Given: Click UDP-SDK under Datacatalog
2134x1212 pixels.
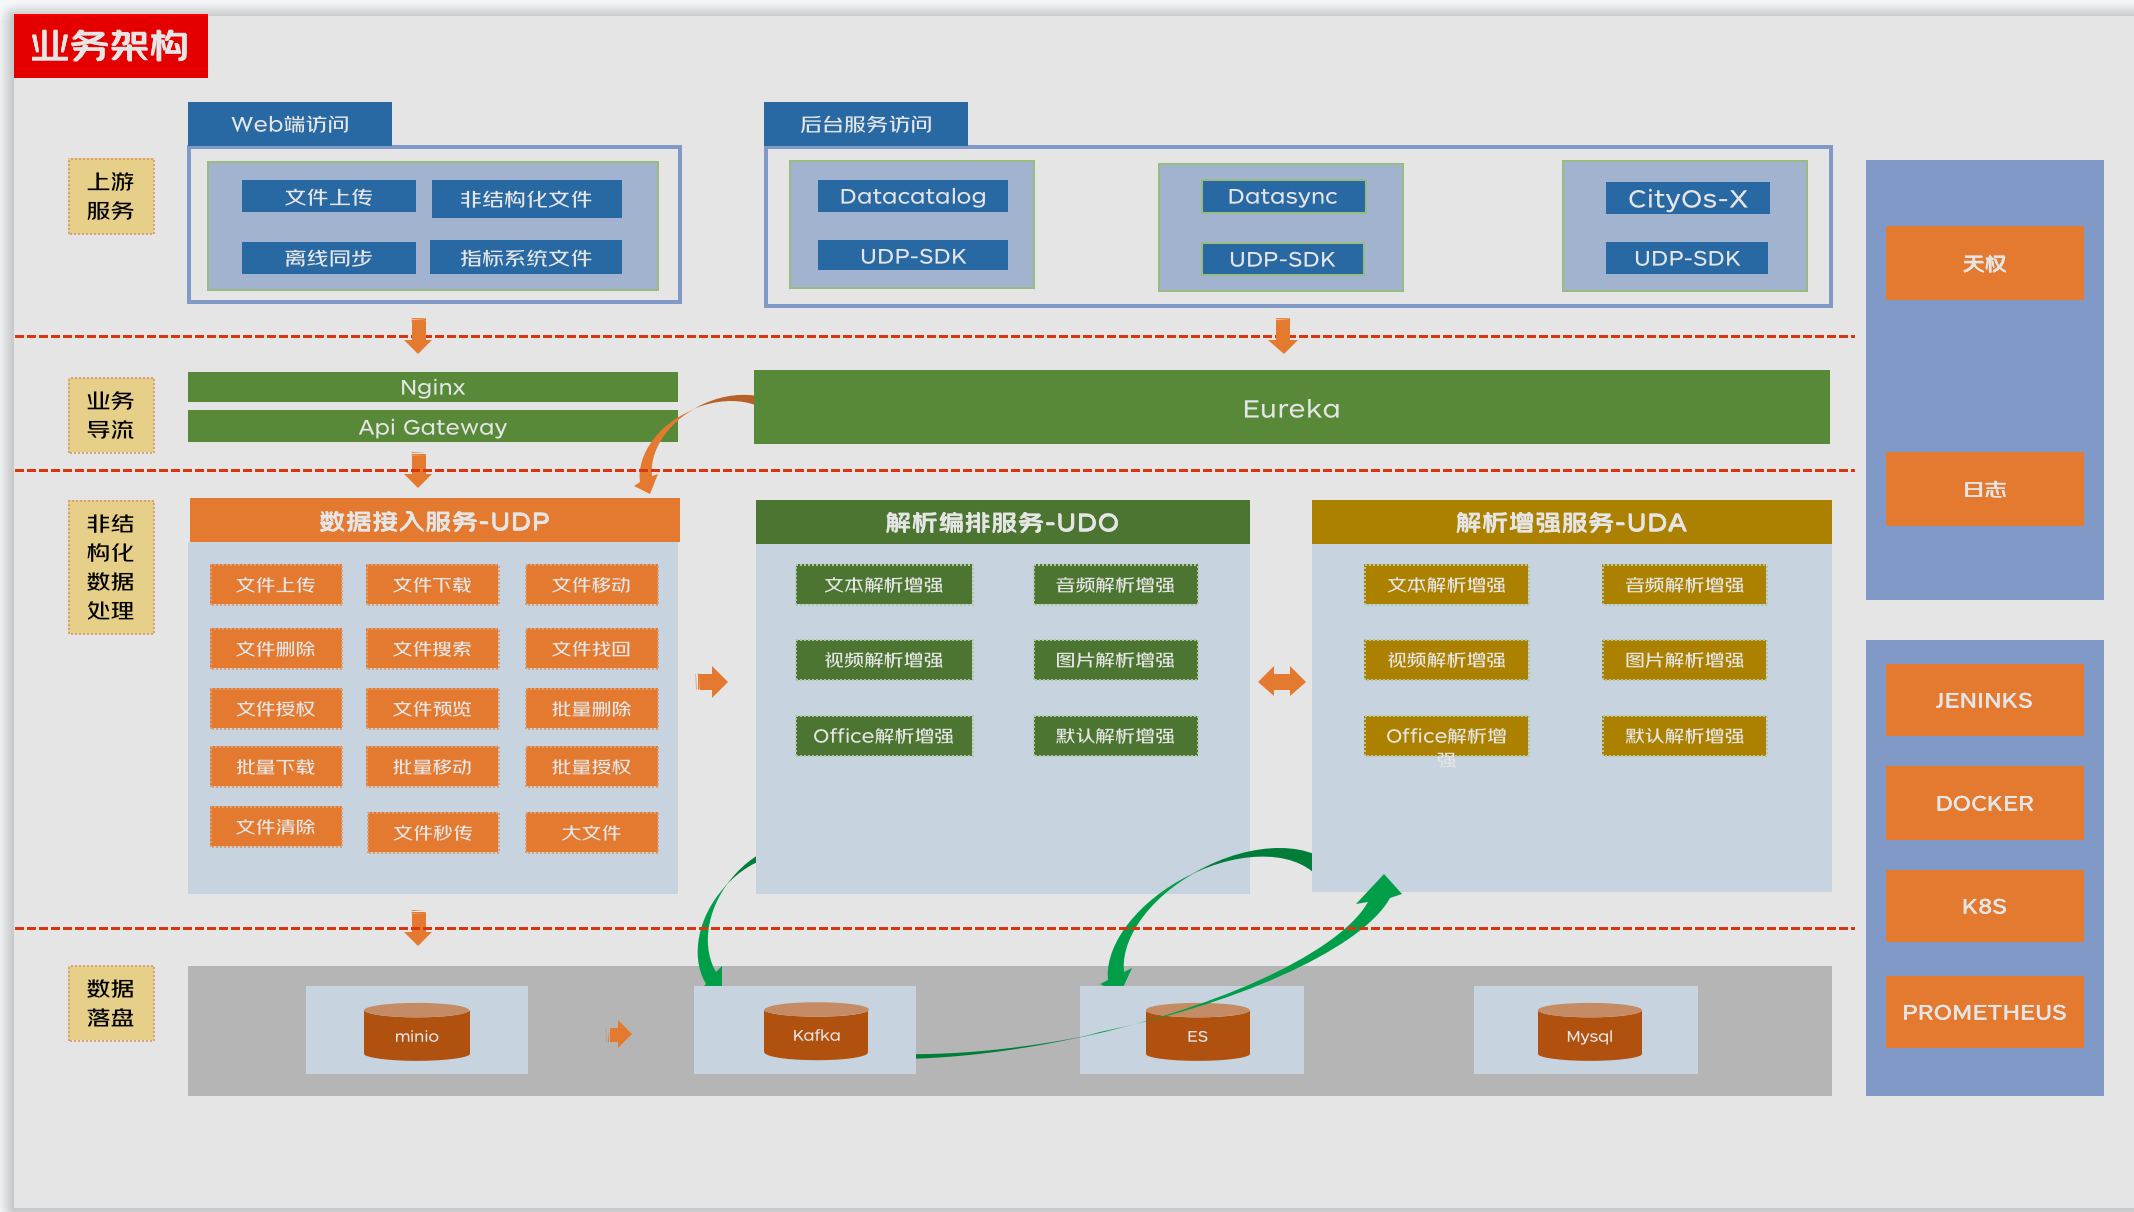Looking at the screenshot, I should point(913,256).
